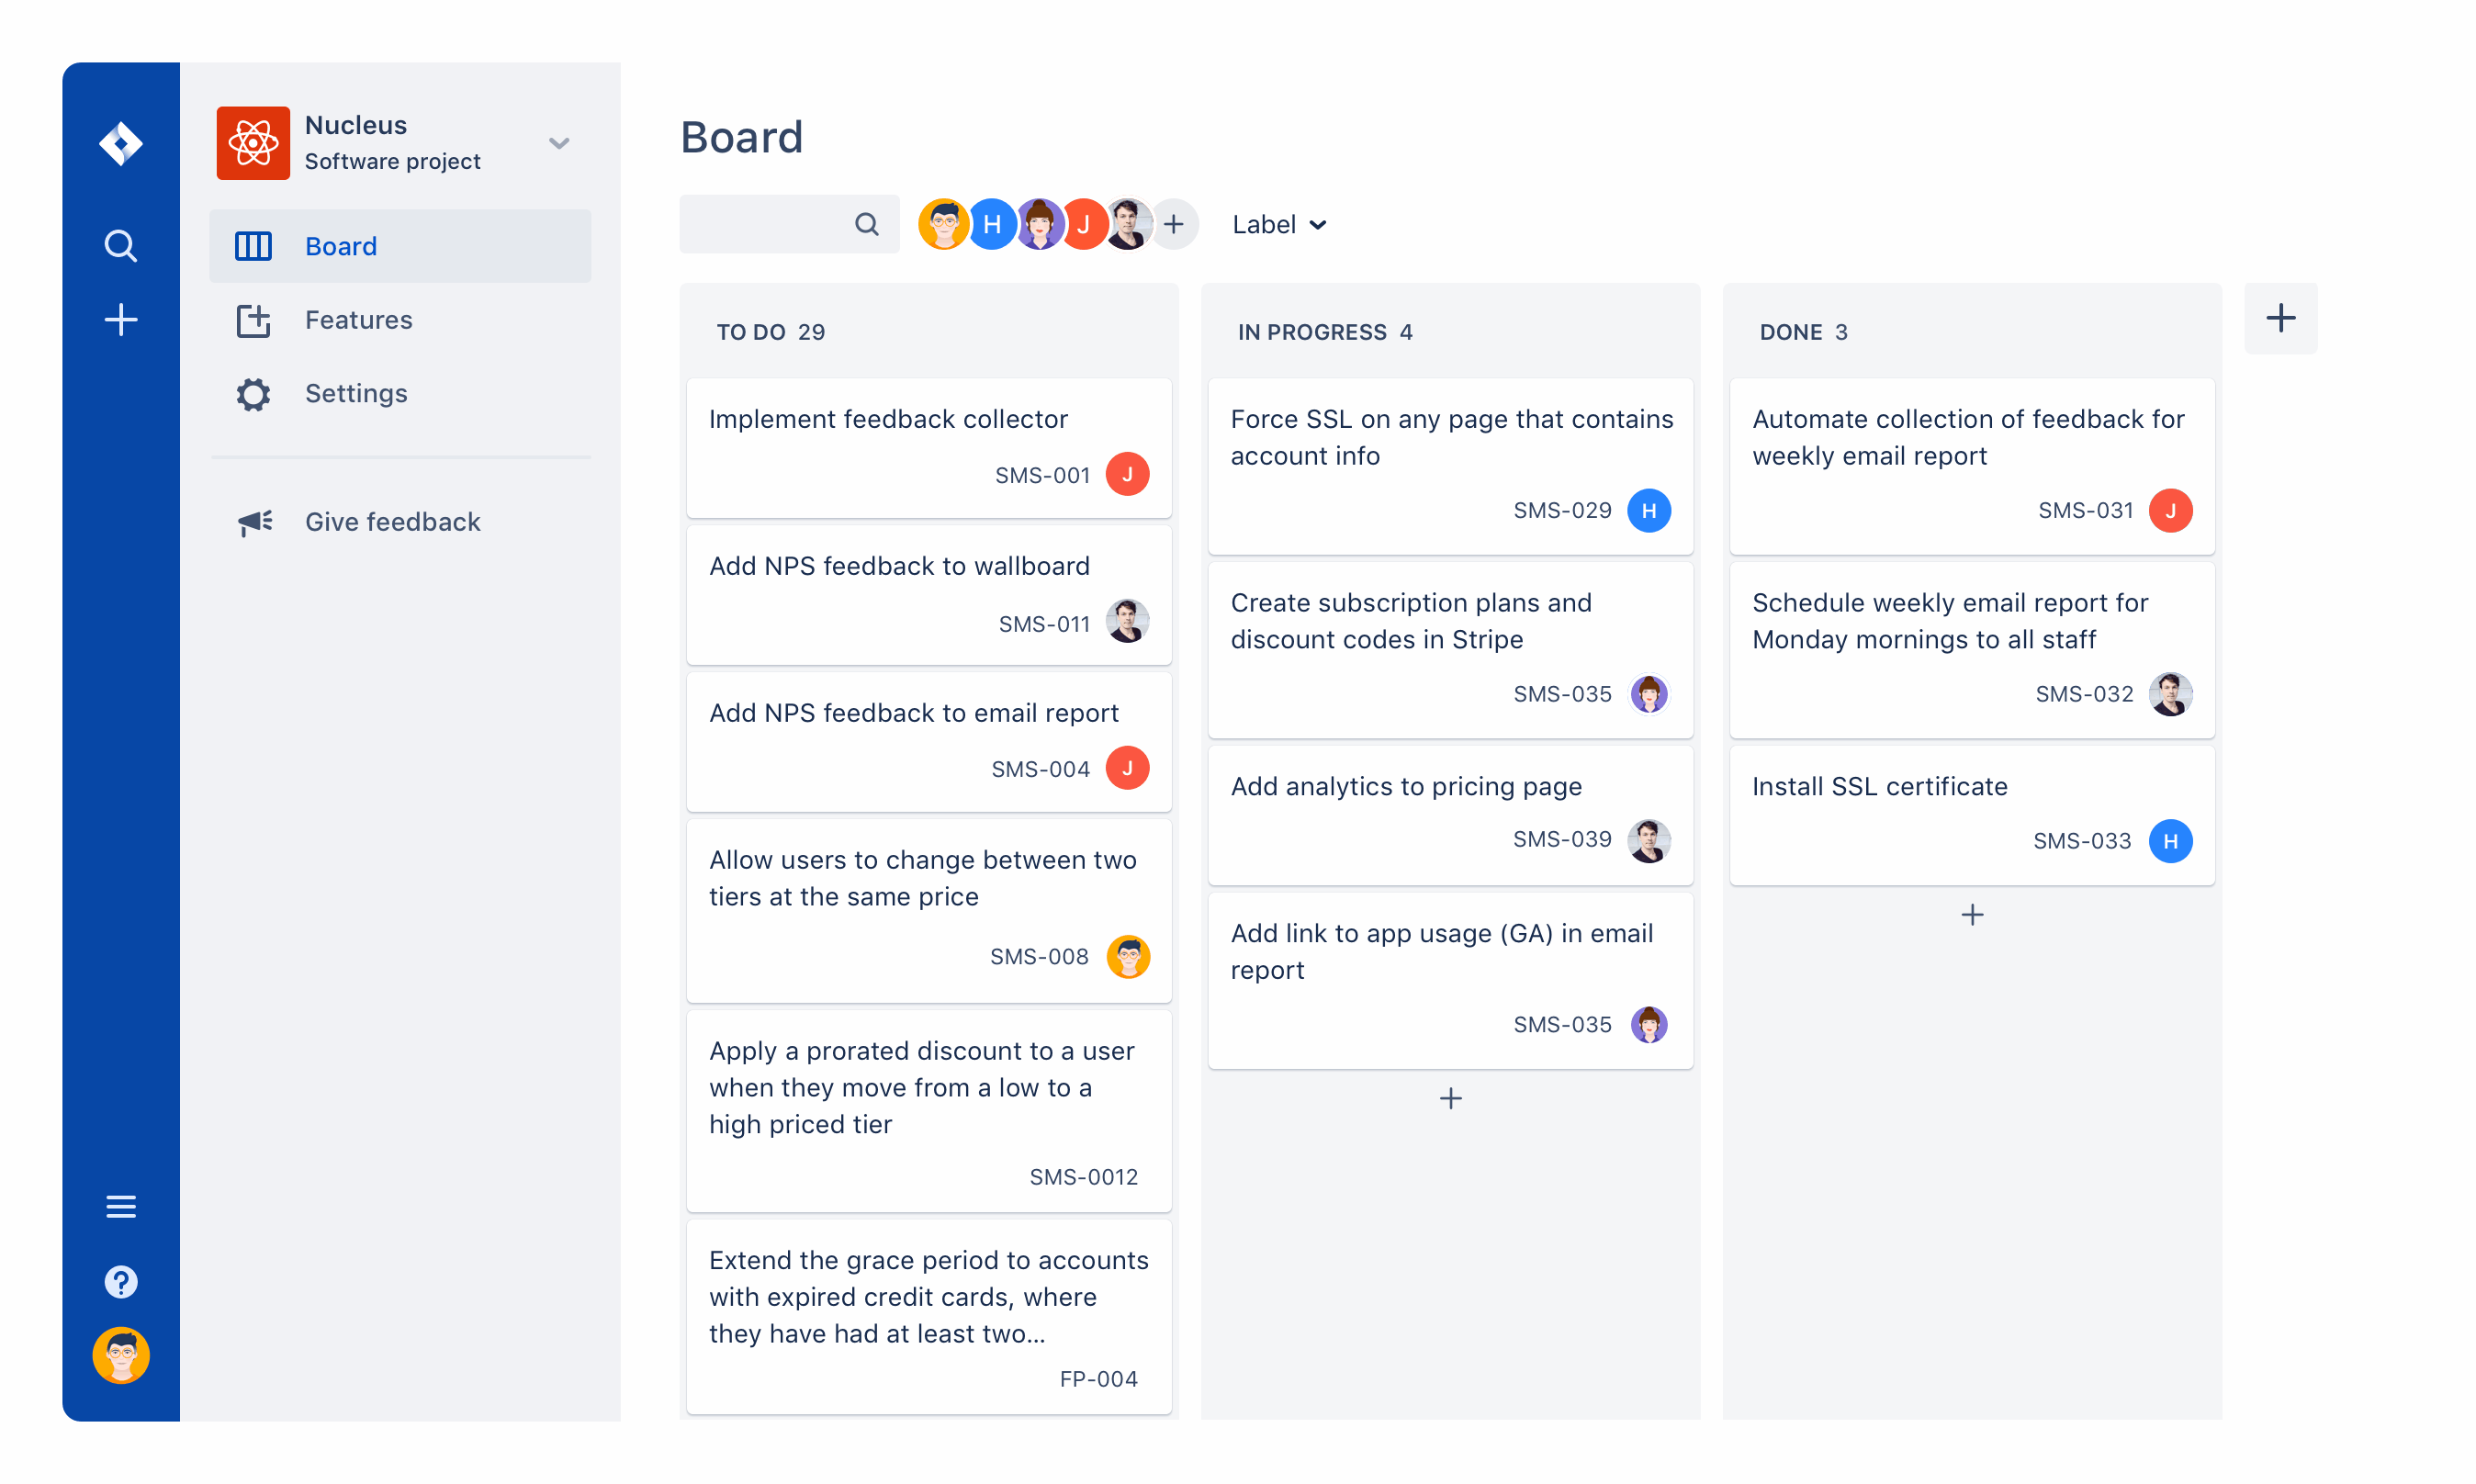Open your profile avatar at sidebar bottom
This screenshot has width=2476, height=1484.
pos(120,1355)
